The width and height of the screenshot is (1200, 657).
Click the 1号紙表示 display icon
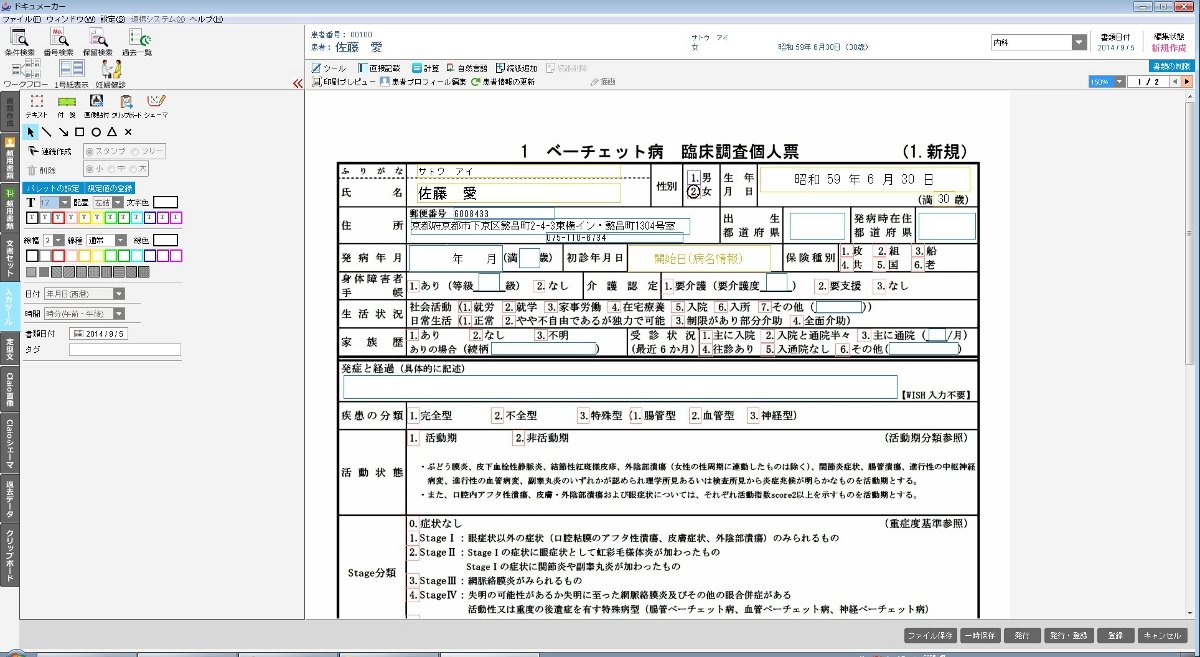pyautogui.click(x=71, y=73)
